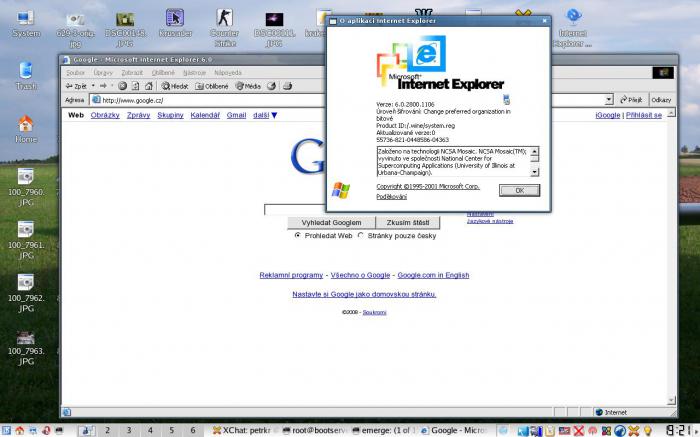The image size is (700, 437).
Task: Open the Zprávy link on Google
Action: 138,115
